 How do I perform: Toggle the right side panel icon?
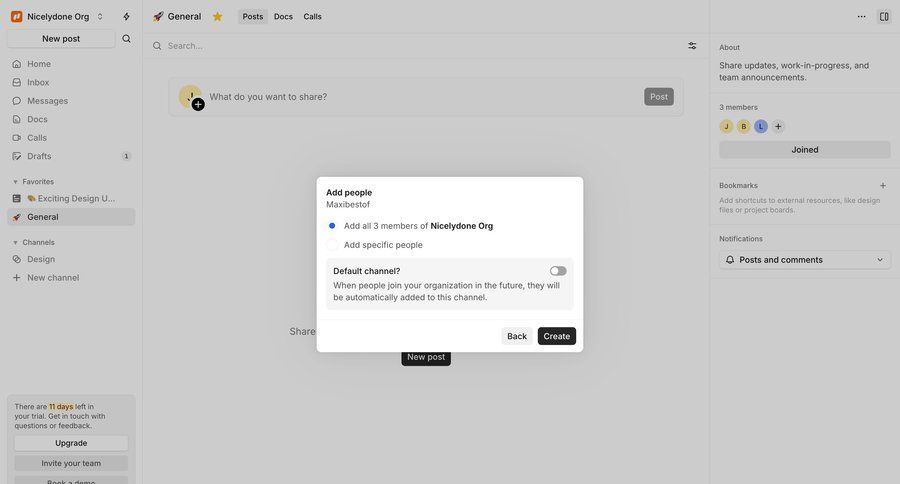(x=884, y=16)
